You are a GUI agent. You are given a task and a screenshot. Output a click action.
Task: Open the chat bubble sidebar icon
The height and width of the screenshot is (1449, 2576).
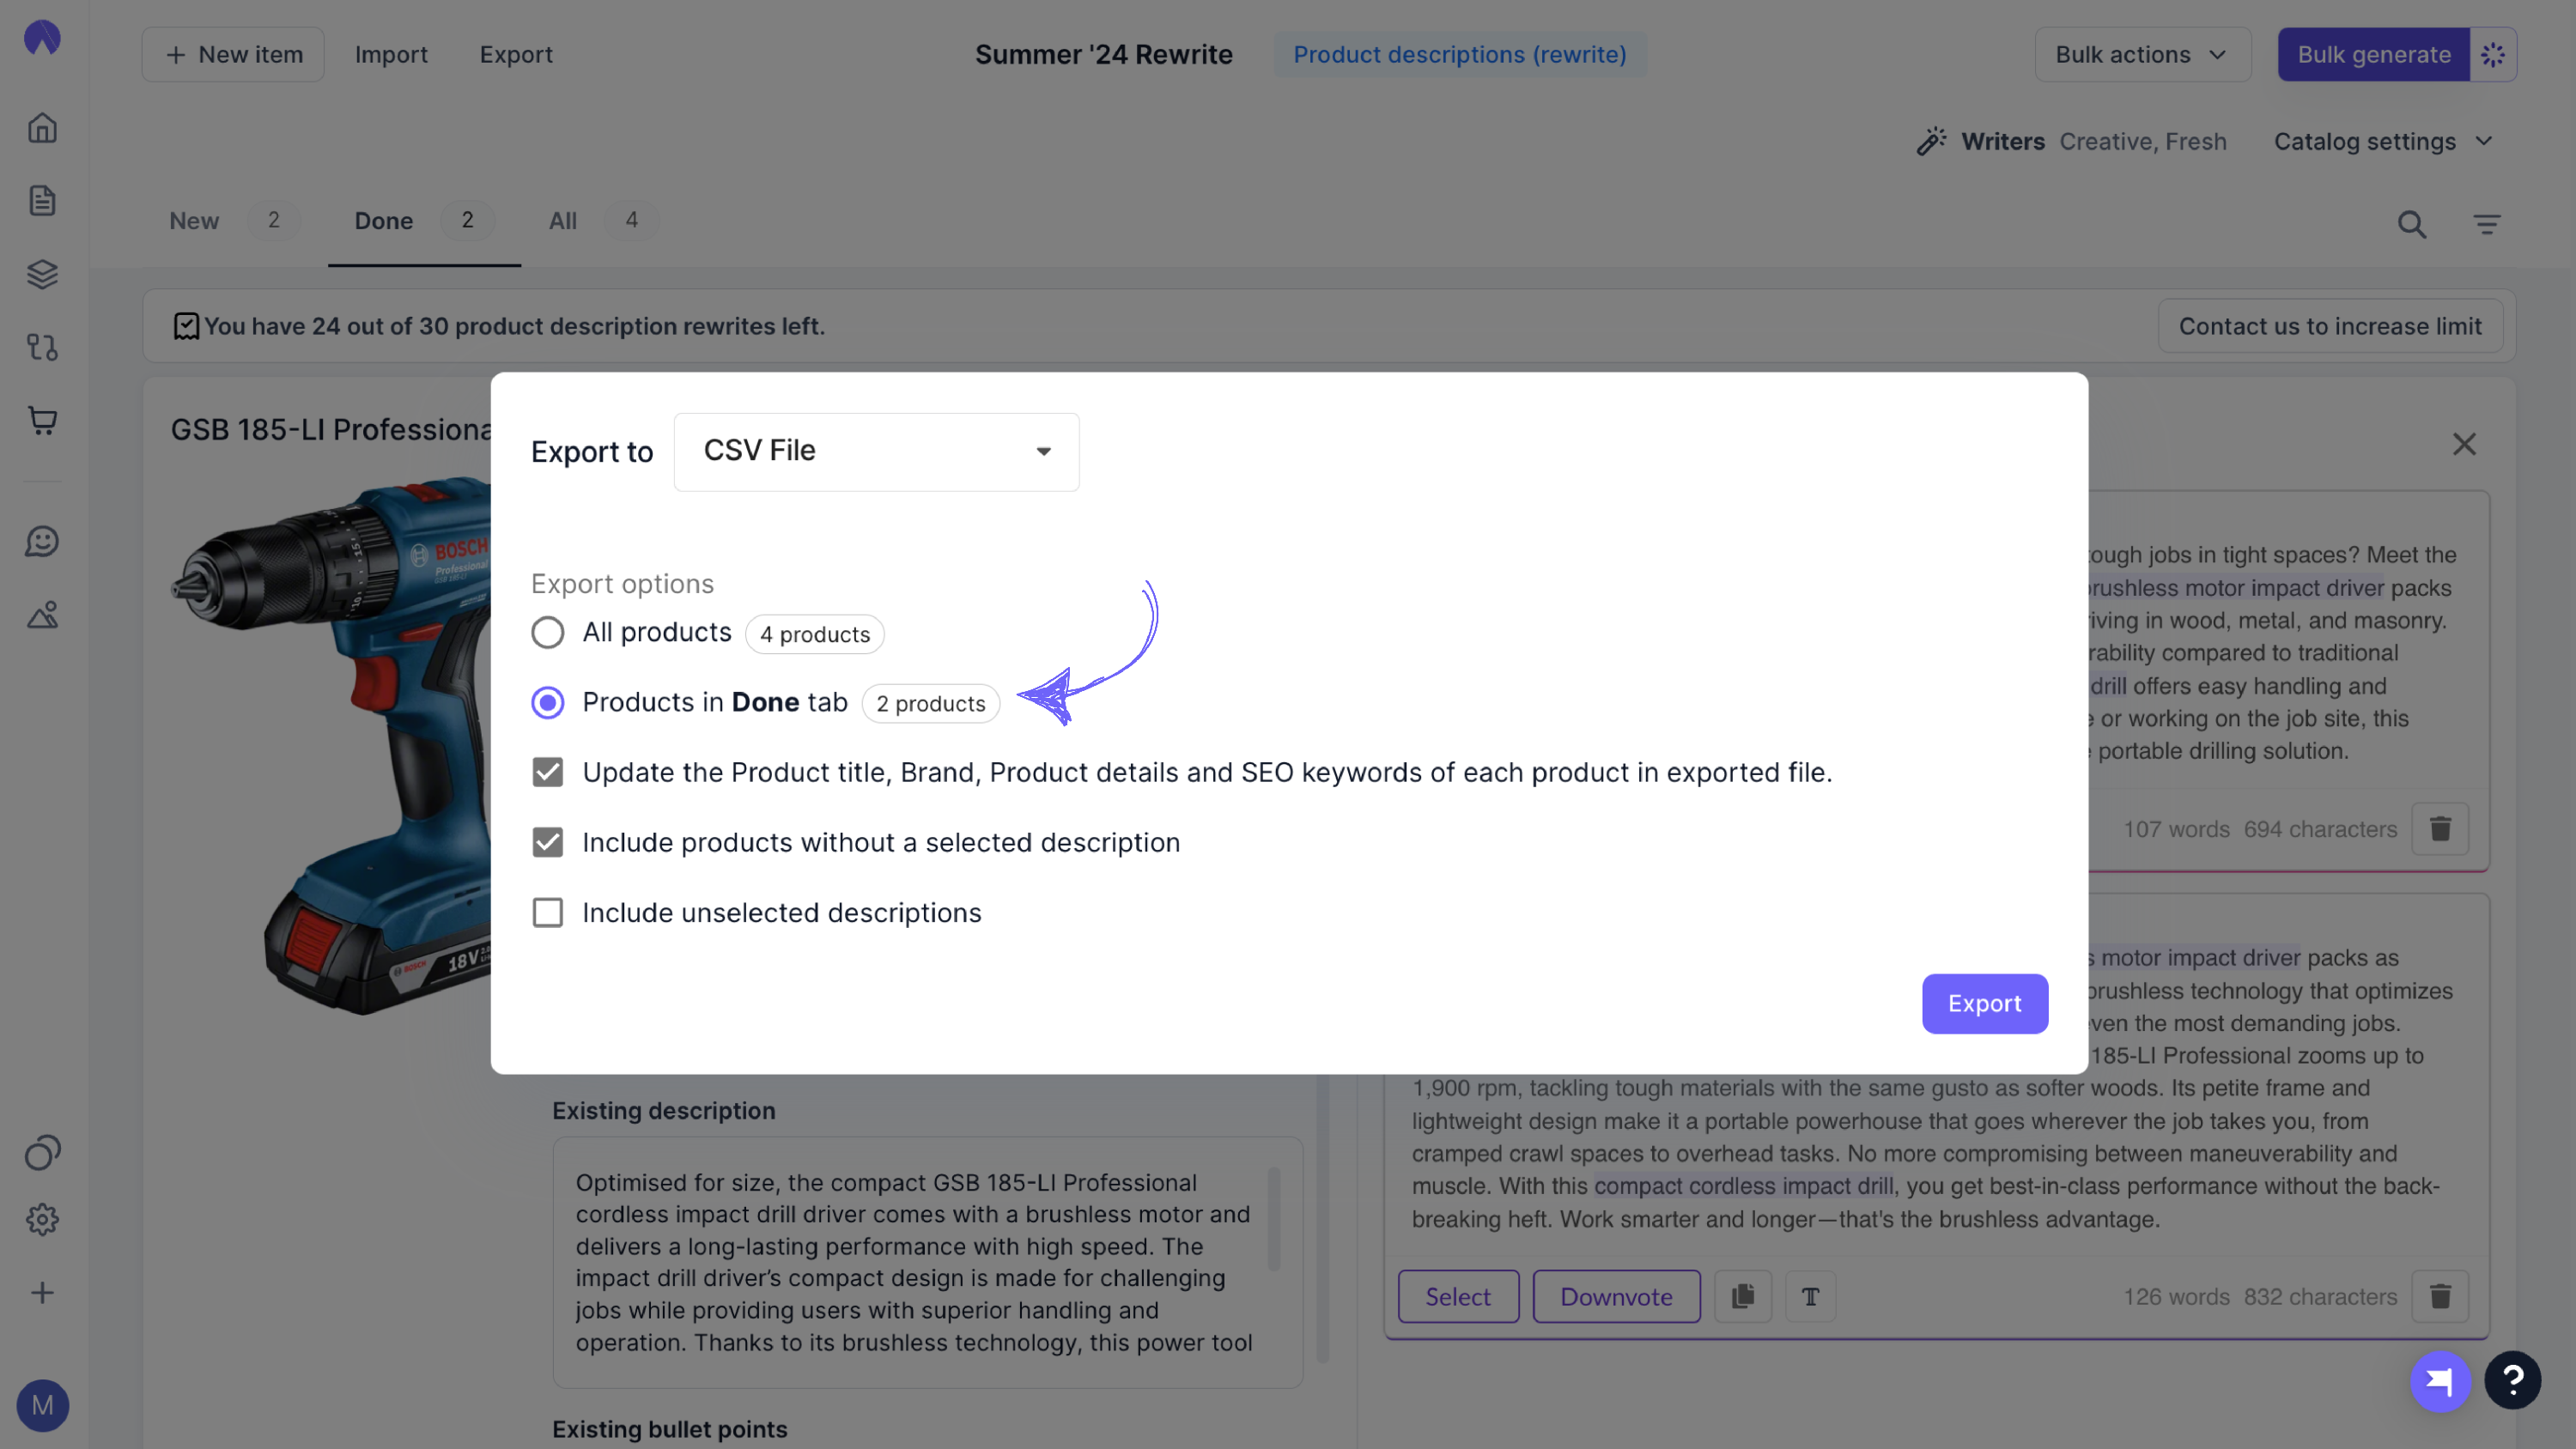(x=42, y=541)
